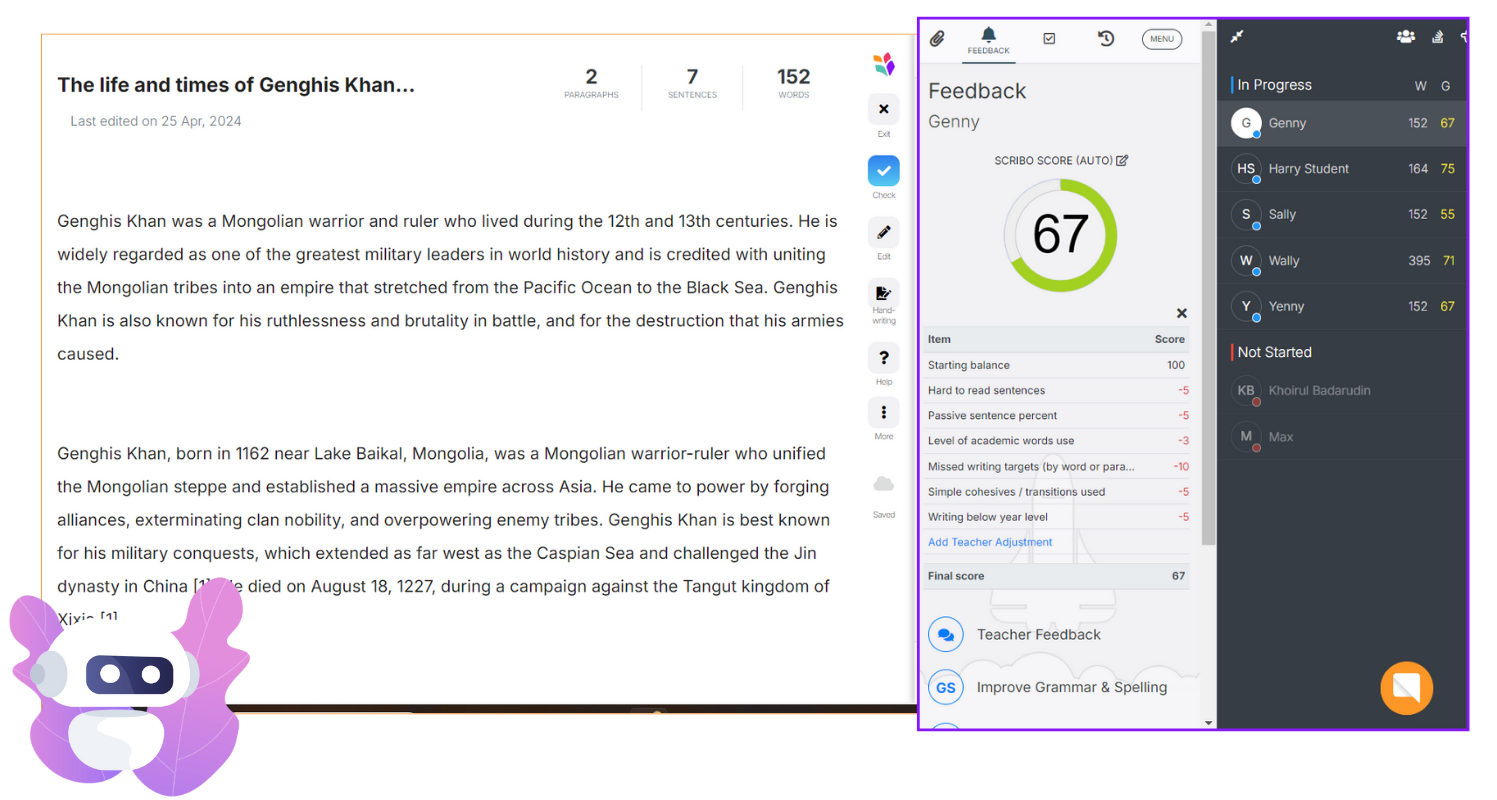
Task: Click the Add Teacher Adjustment link
Action: (x=990, y=542)
